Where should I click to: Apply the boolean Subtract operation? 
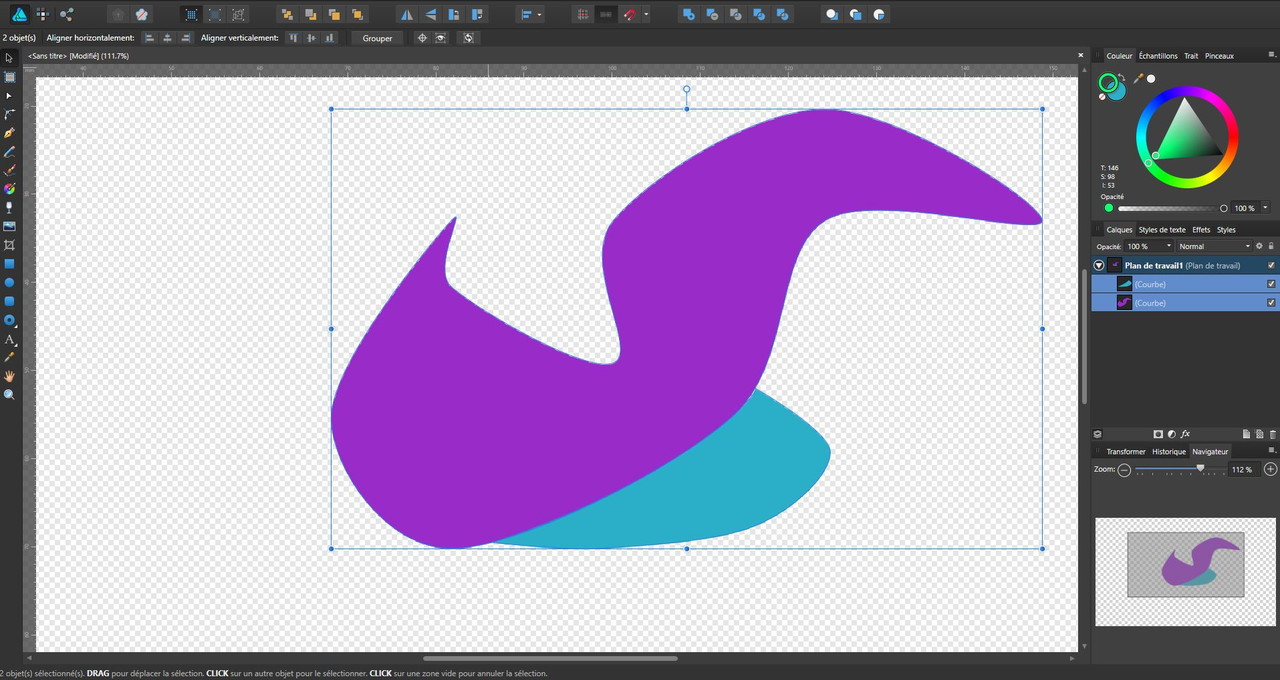point(711,15)
